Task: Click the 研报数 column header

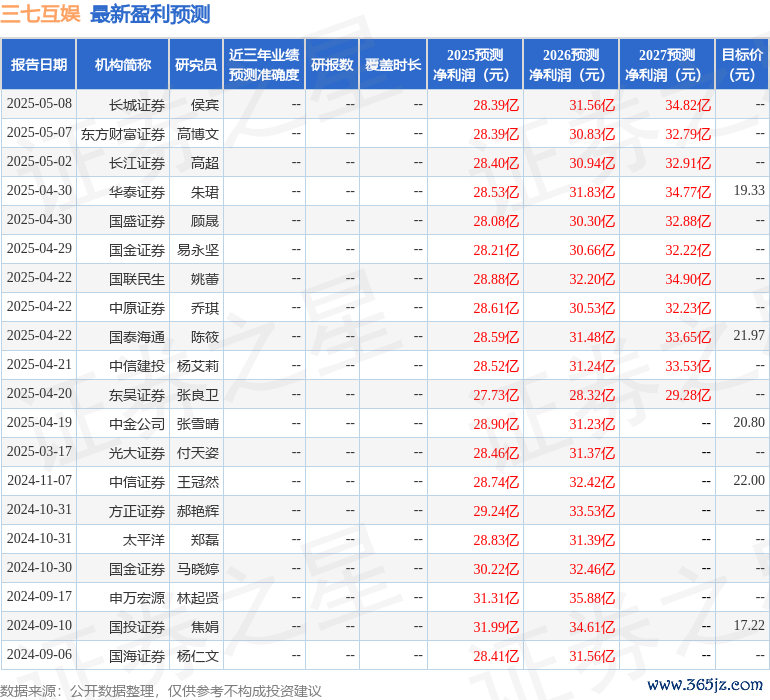Action: tap(332, 64)
